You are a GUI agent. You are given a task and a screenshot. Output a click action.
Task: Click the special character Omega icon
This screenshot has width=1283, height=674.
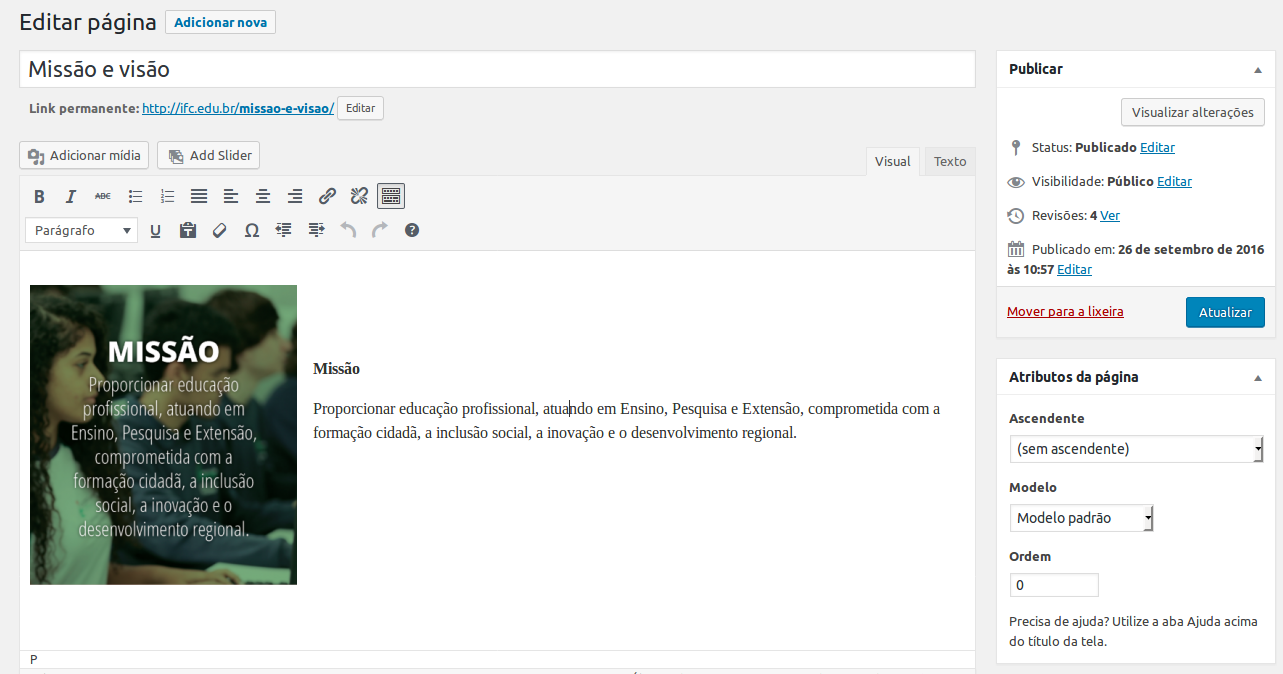252,230
